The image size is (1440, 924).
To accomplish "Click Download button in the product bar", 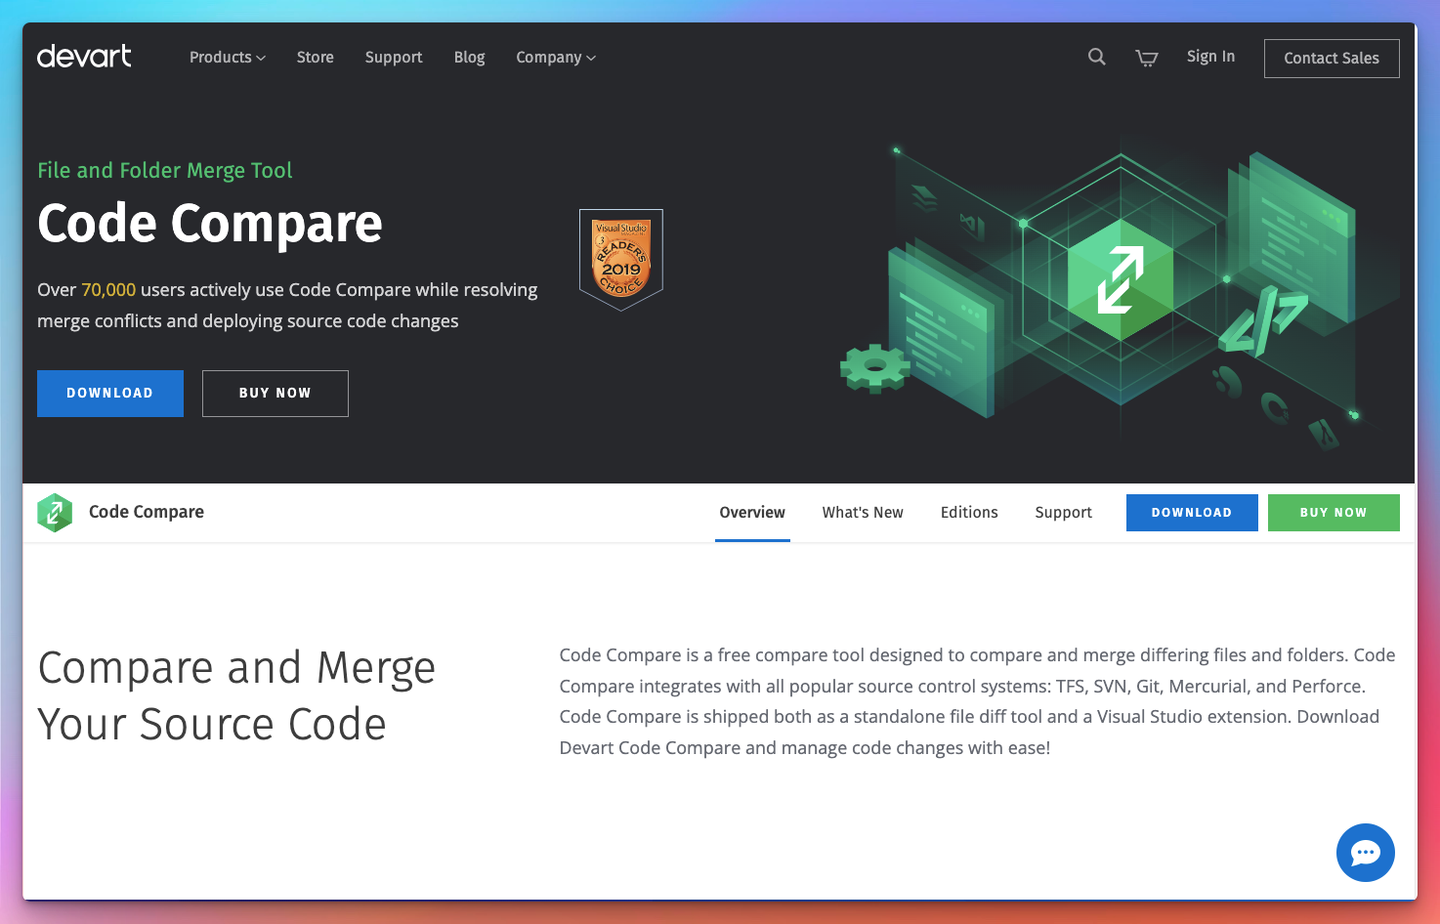I will (x=1191, y=512).
